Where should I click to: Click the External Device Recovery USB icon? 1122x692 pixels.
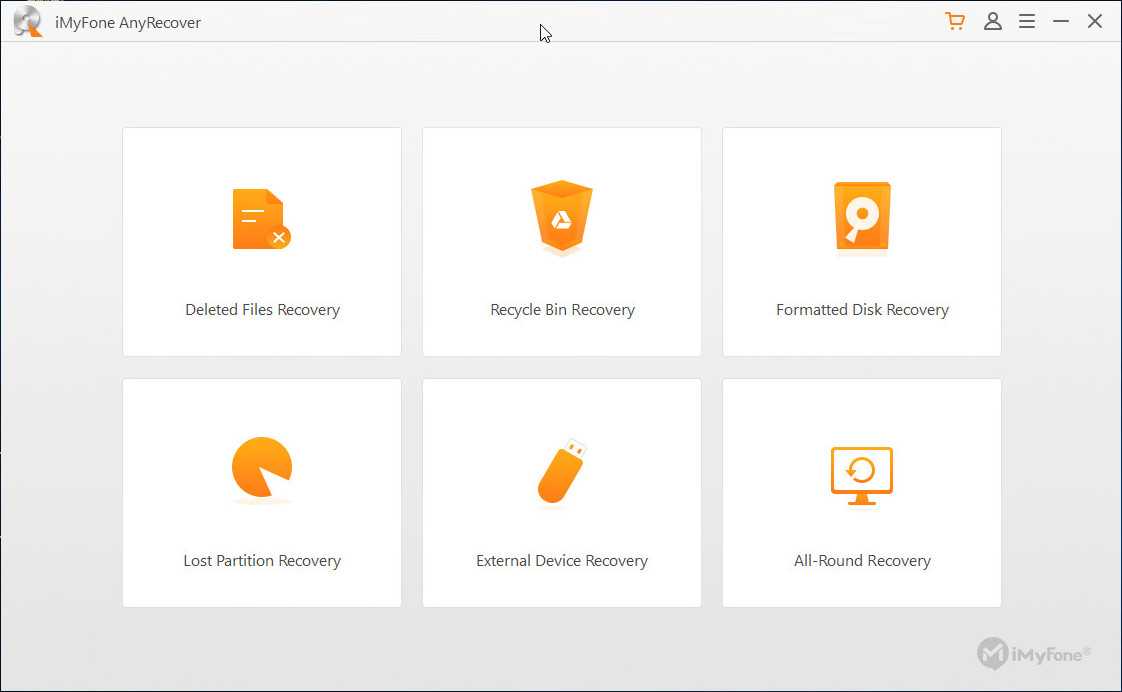[x=562, y=470]
